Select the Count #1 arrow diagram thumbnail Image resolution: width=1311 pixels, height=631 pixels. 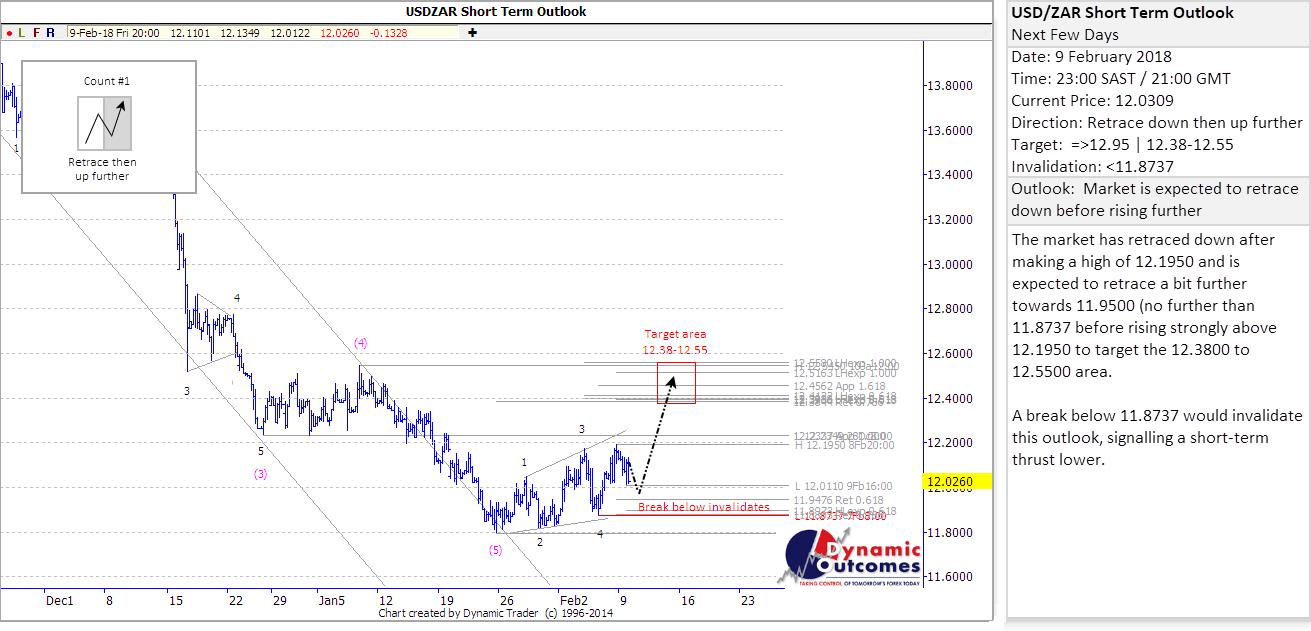pos(105,124)
